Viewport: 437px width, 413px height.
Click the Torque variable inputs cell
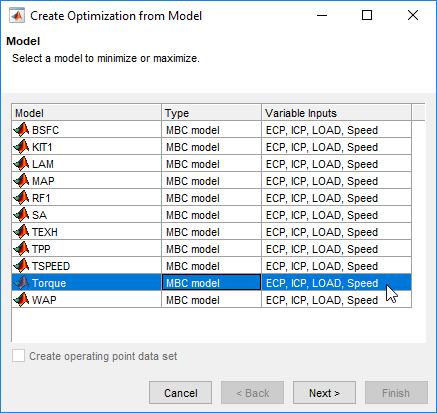click(x=336, y=283)
